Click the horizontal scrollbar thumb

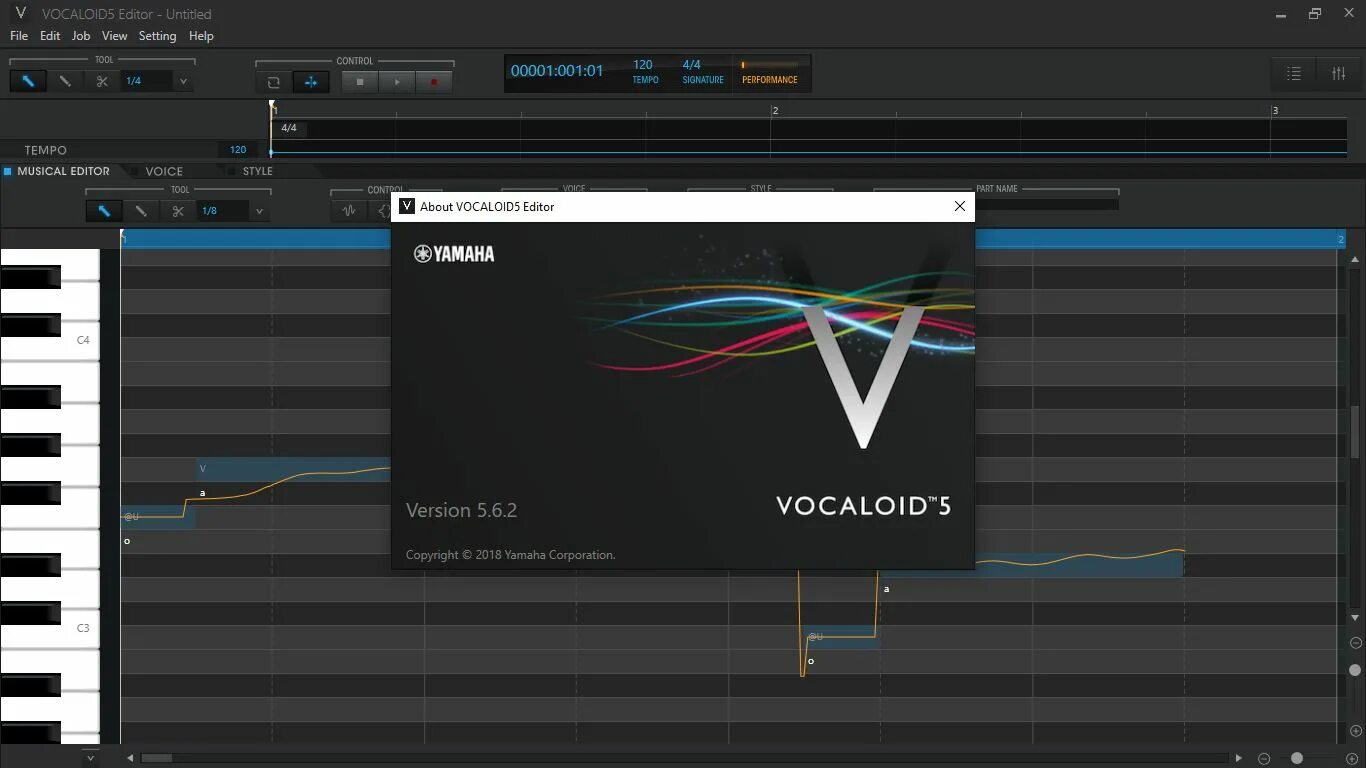[x=157, y=758]
